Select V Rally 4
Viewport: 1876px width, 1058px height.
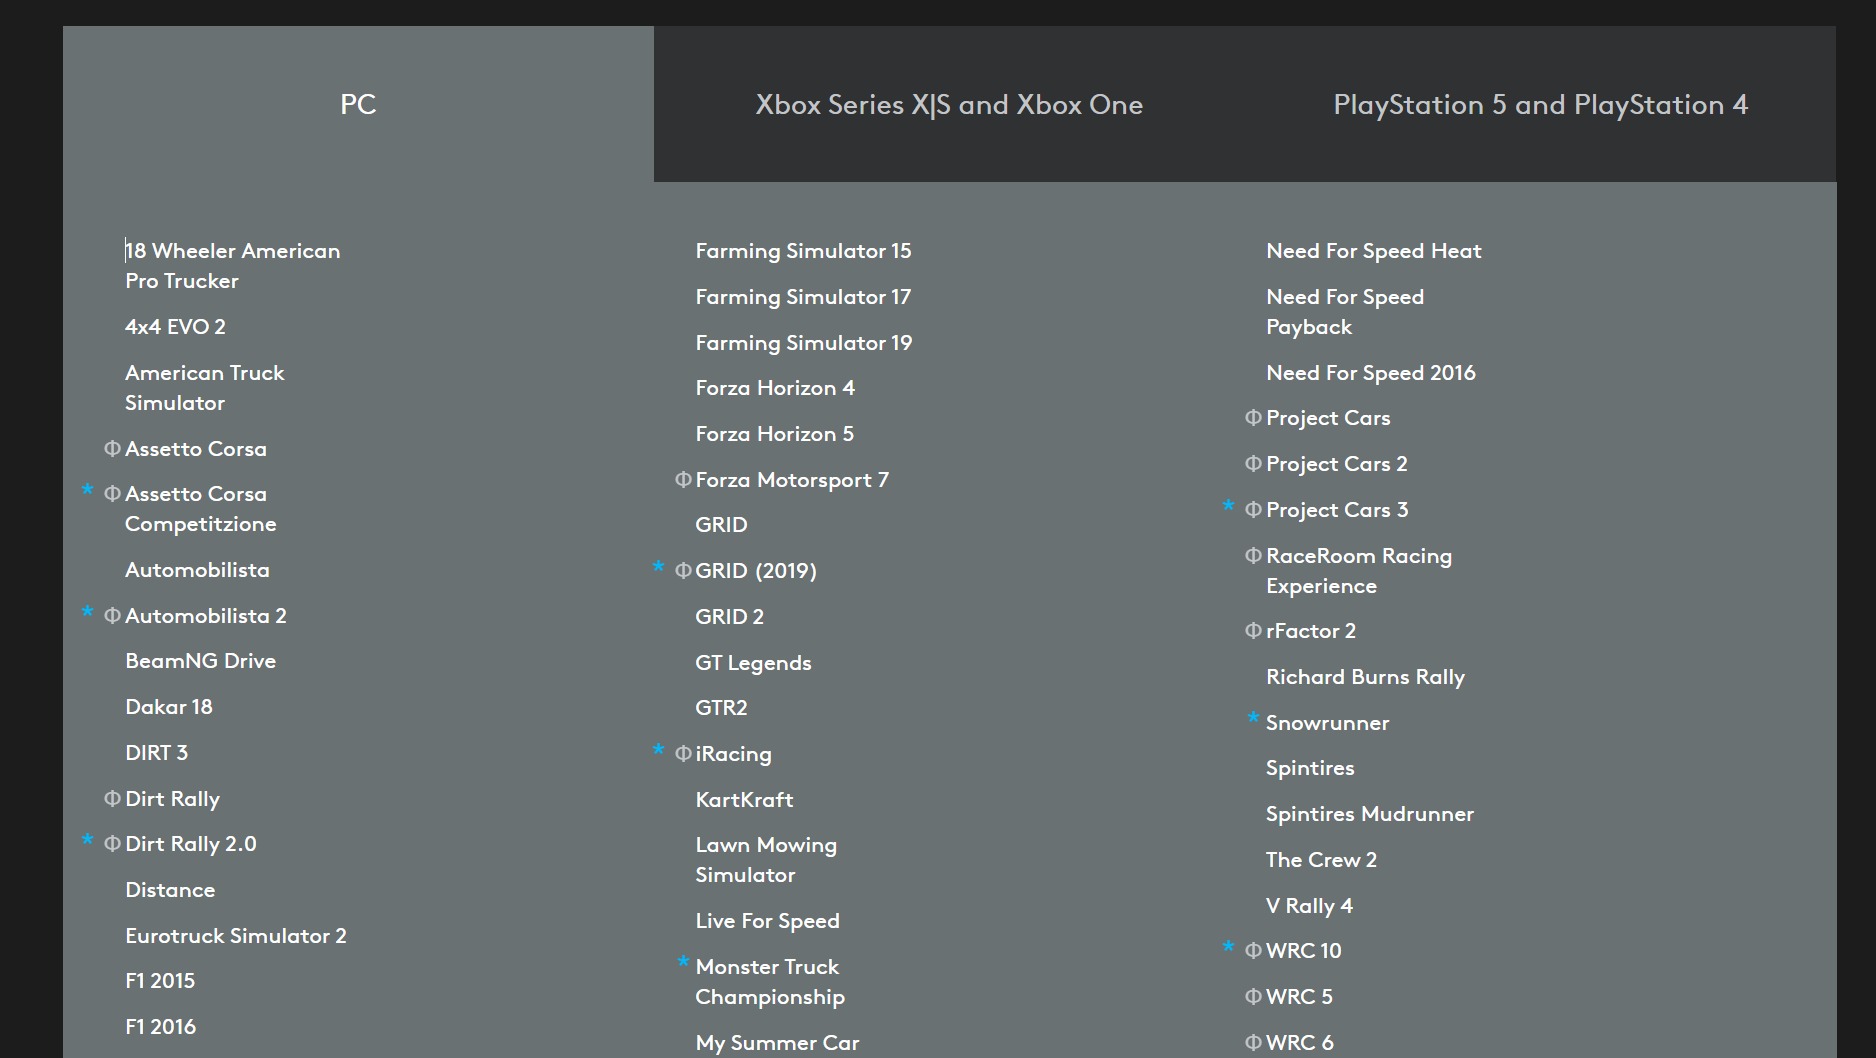(1309, 906)
